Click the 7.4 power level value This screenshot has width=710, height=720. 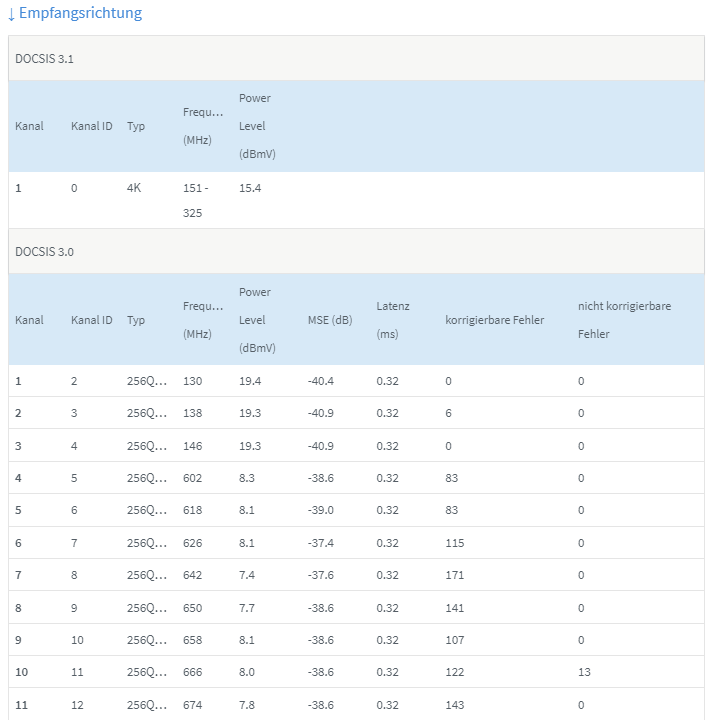click(x=247, y=575)
